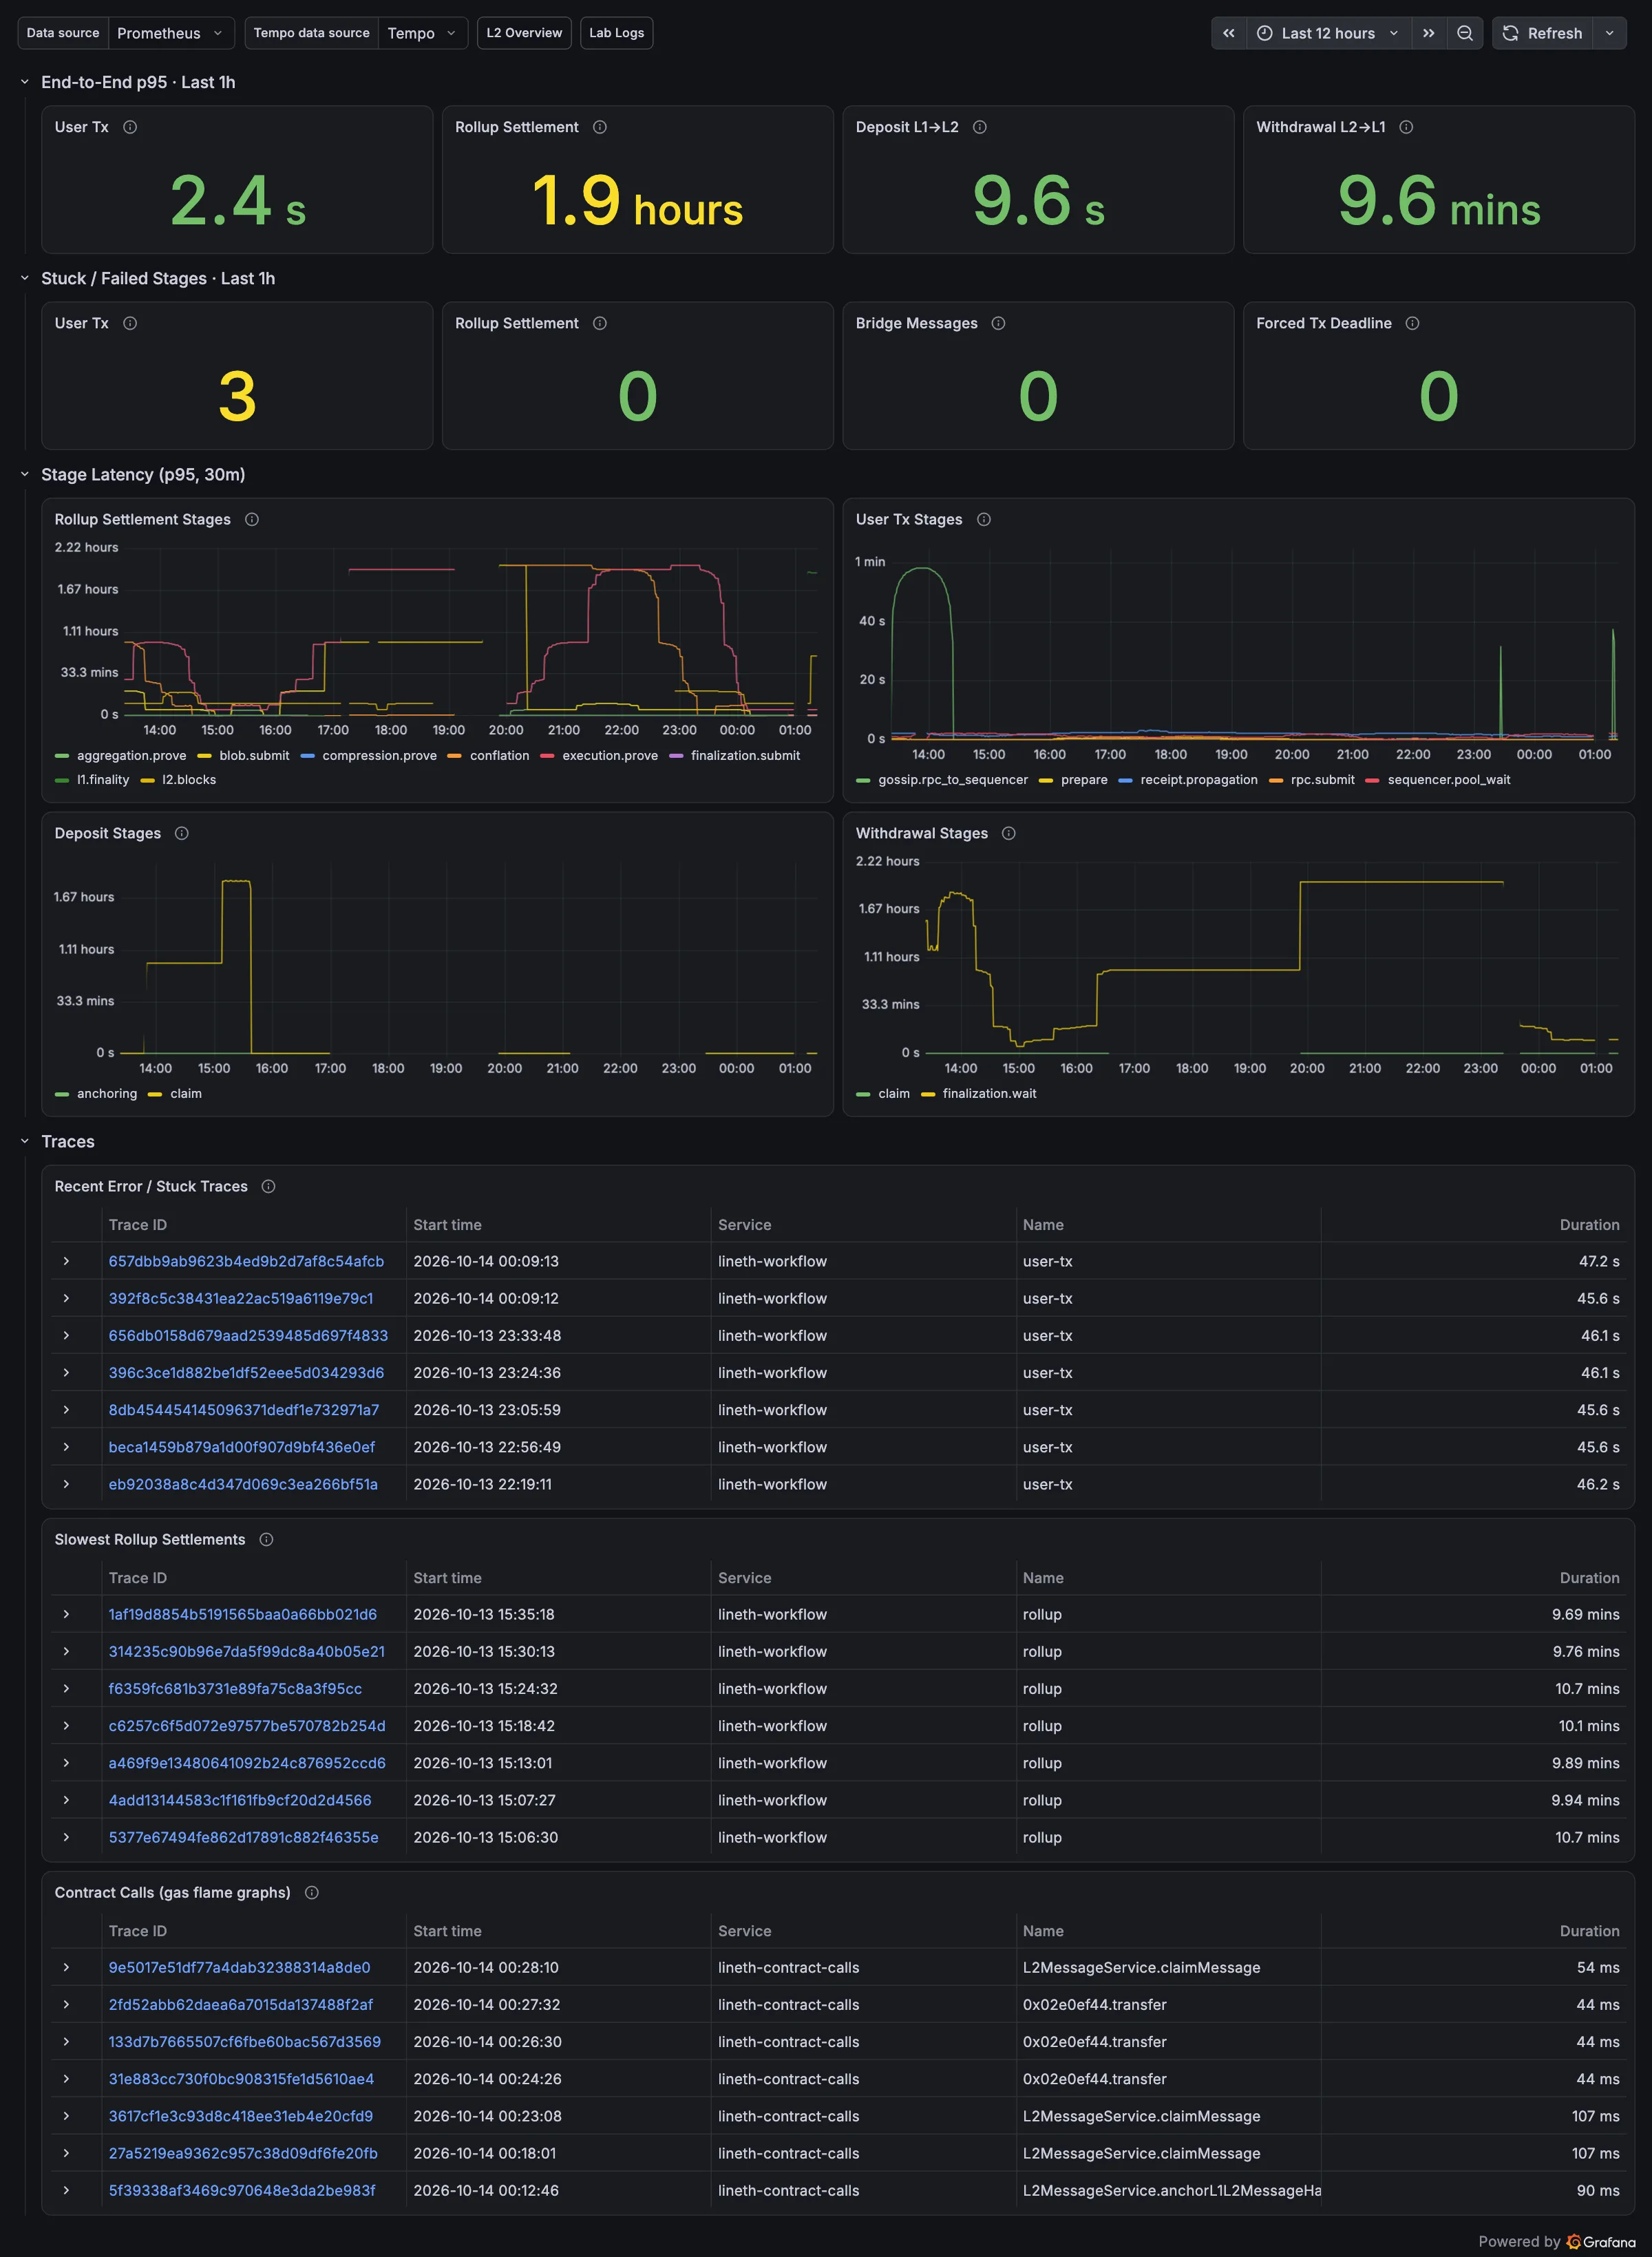Collapse the Traces row
Screen dimensions: 1652x2257
[x=25, y=1141]
